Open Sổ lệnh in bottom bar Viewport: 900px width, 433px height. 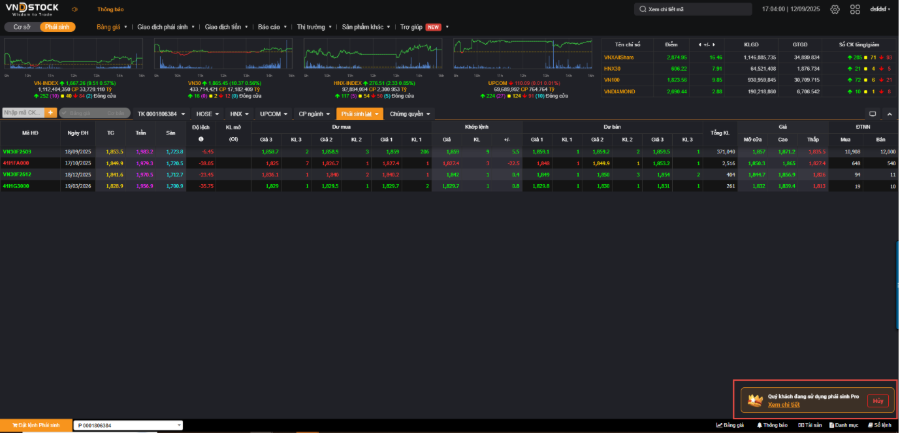pos(882,426)
